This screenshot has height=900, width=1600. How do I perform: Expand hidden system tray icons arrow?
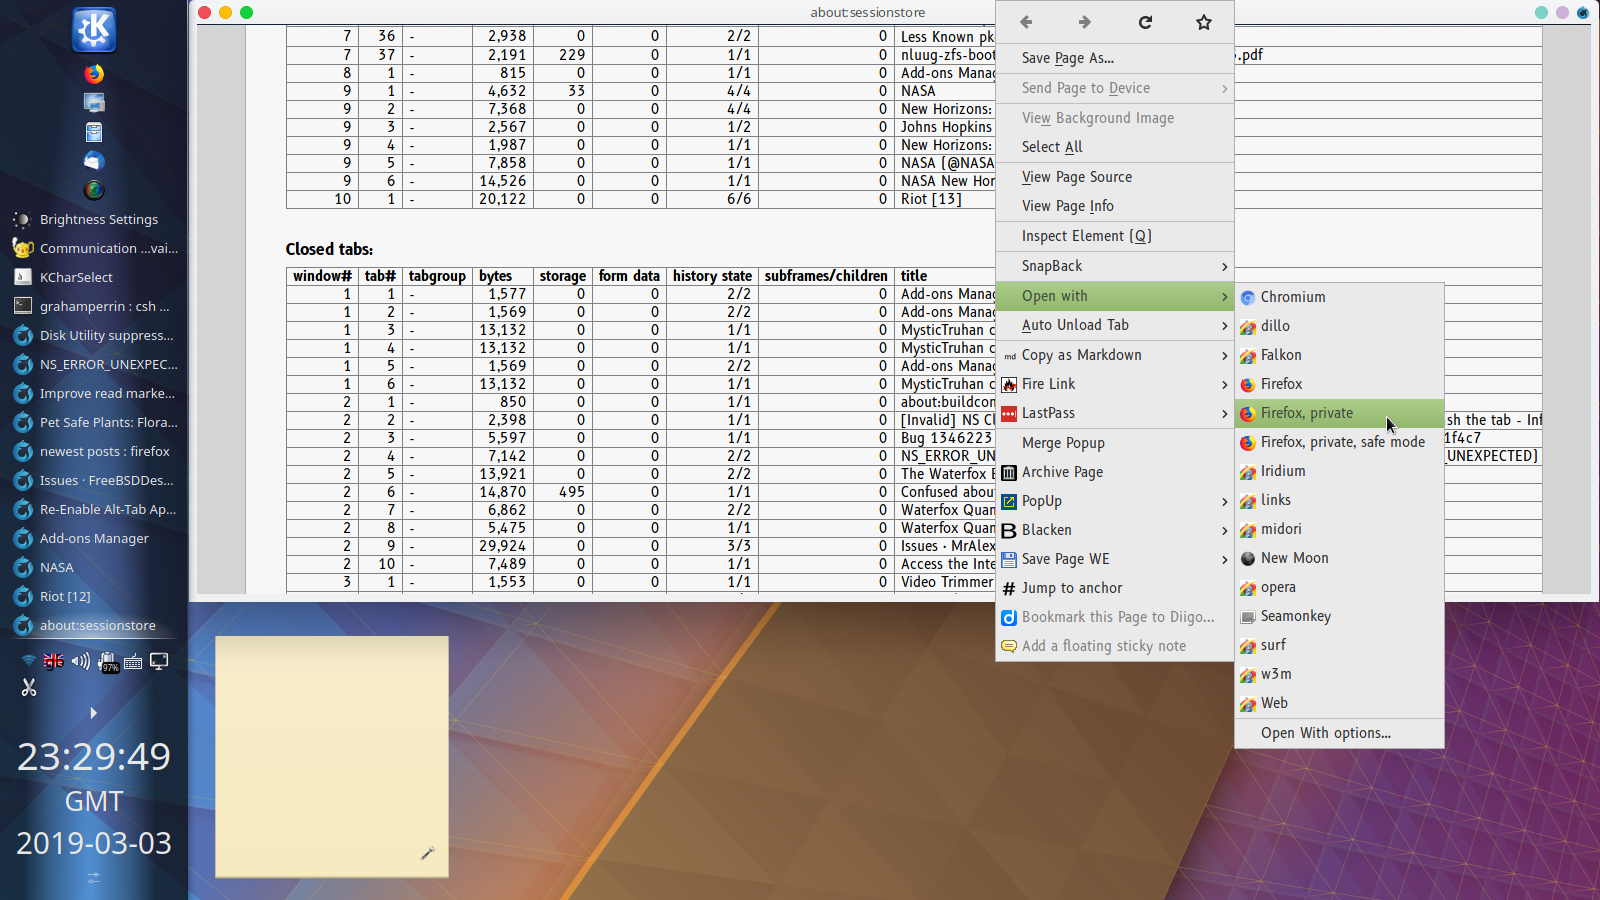coord(94,713)
